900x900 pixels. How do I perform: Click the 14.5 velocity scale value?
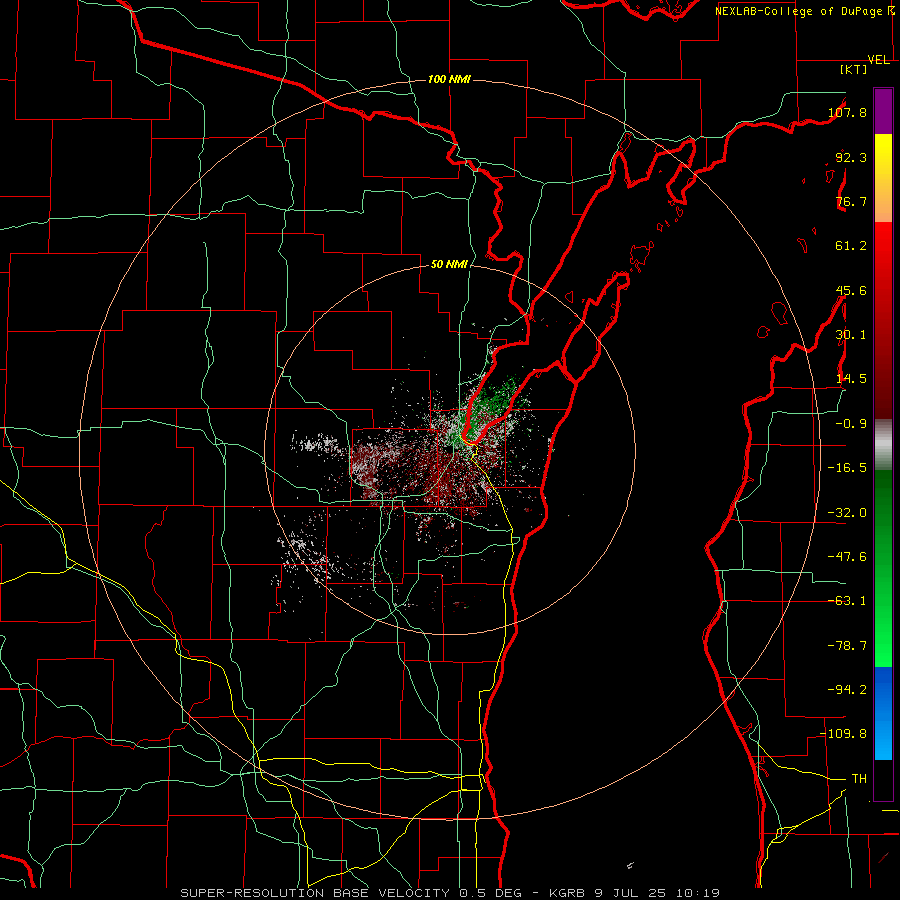(x=851, y=379)
